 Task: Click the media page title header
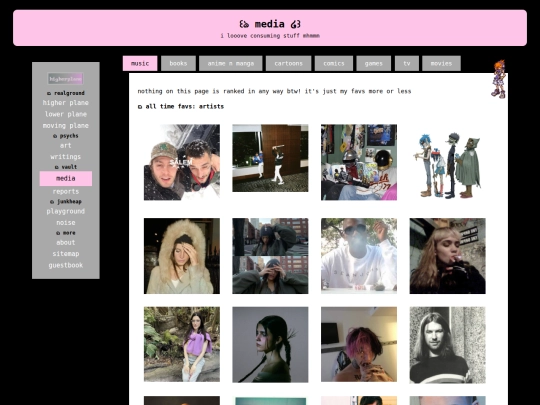pyautogui.click(x=270, y=24)
